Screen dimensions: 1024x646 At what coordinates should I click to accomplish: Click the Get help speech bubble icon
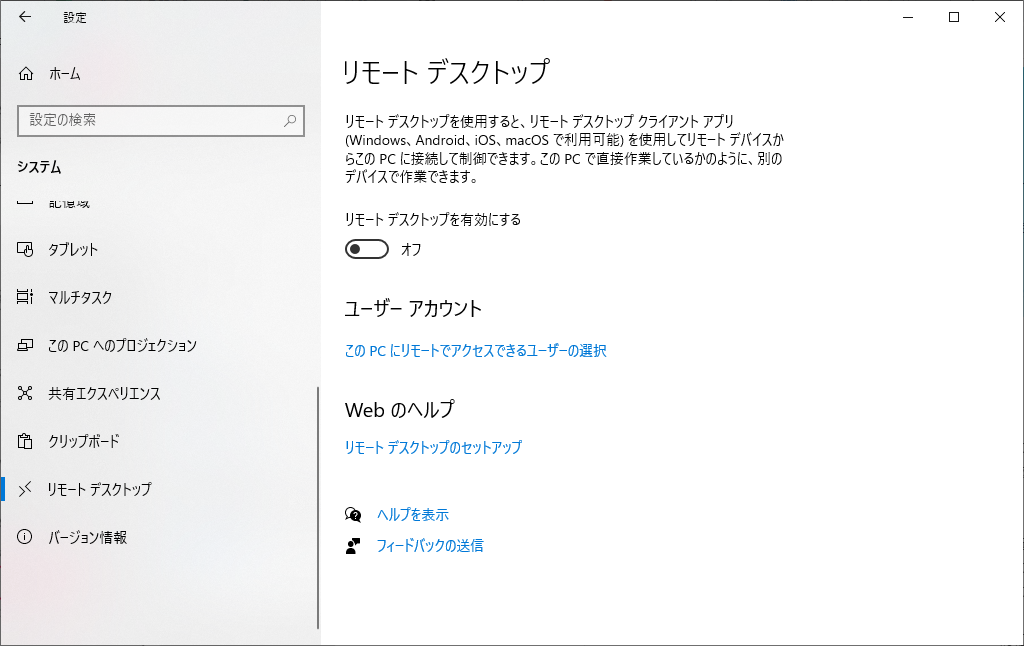(x=353, y=515)
